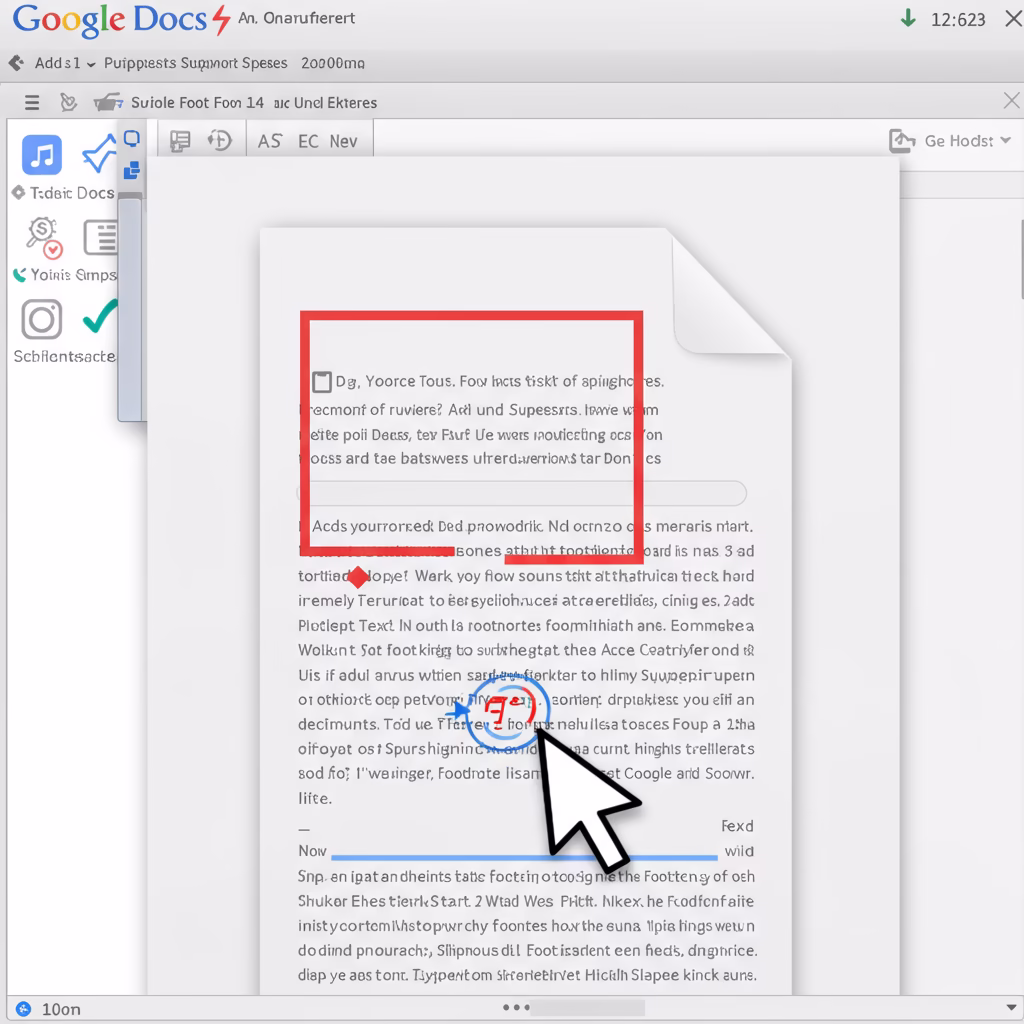Click the 20000ma menu item

coord(332,63)
